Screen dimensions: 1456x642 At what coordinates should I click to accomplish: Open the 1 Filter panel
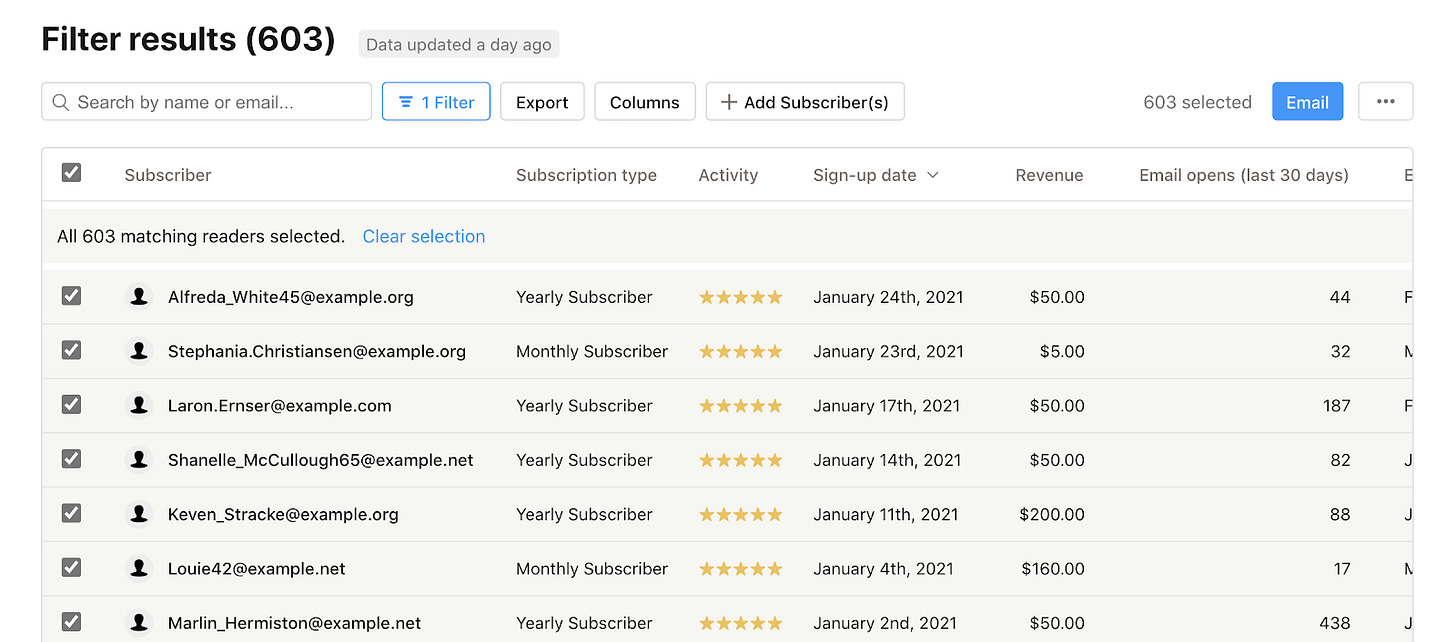[x=436, y=101]
